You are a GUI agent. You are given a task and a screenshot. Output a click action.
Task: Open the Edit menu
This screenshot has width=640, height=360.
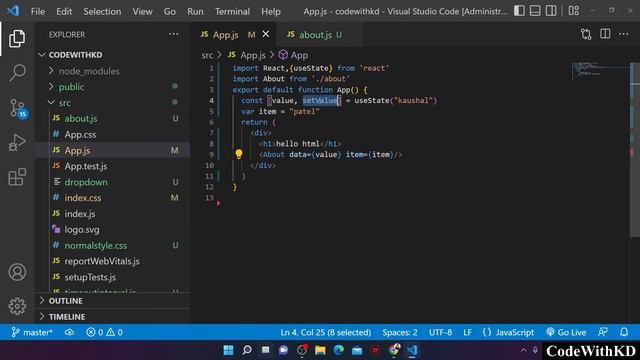coord(64,11)
